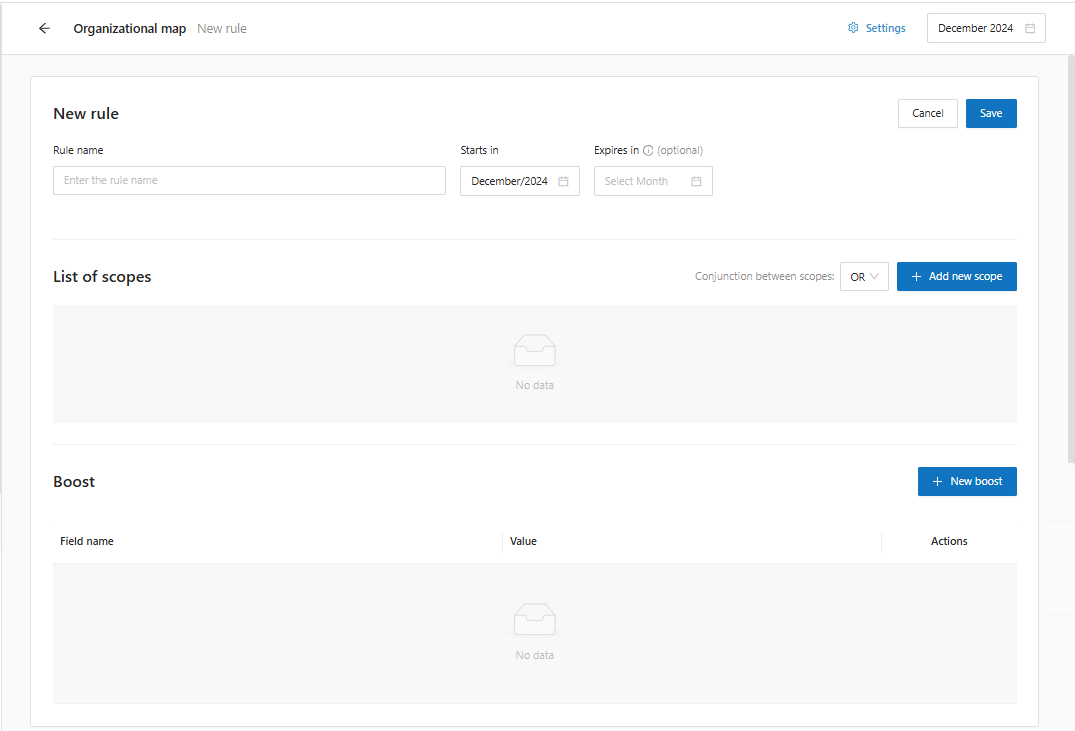Click the Field name column header
The image size is (1075, 731).
pos(87,541)
